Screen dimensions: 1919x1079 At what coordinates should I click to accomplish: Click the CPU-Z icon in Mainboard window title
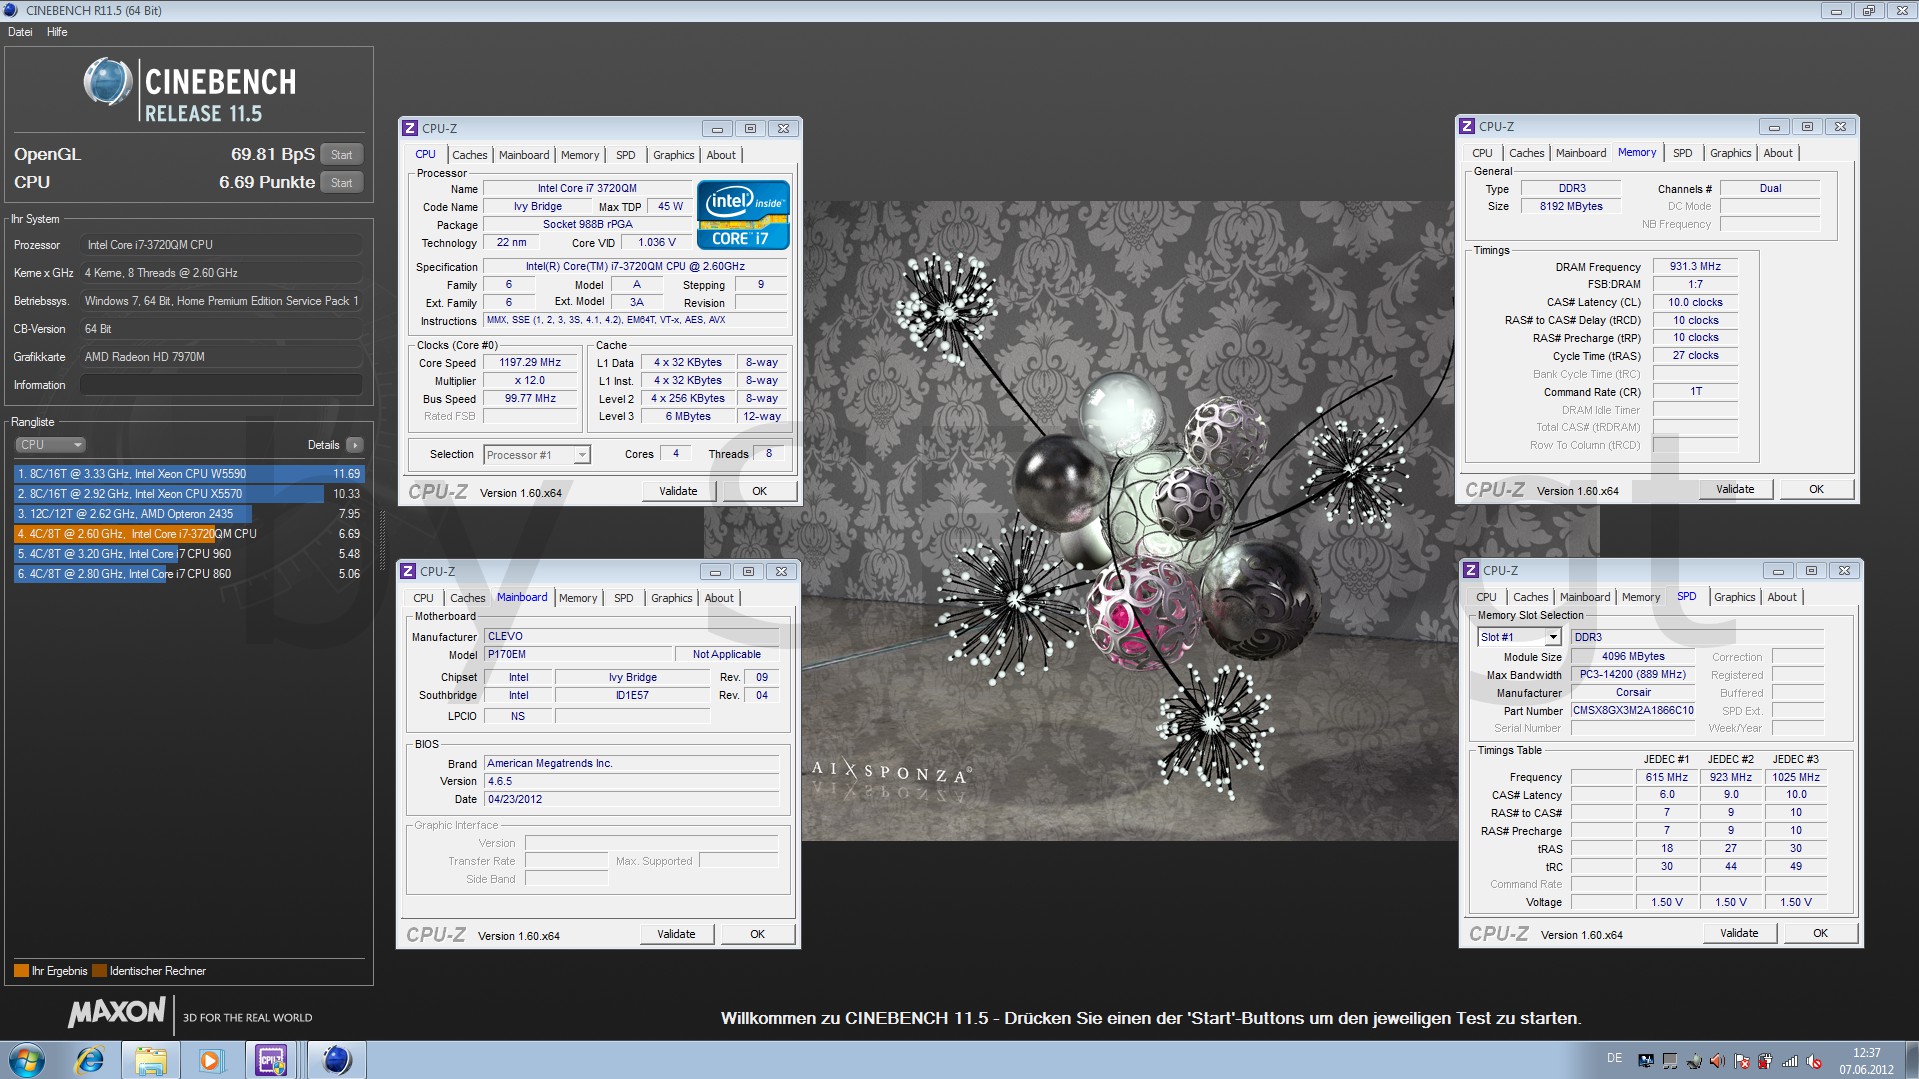point(408,571)
